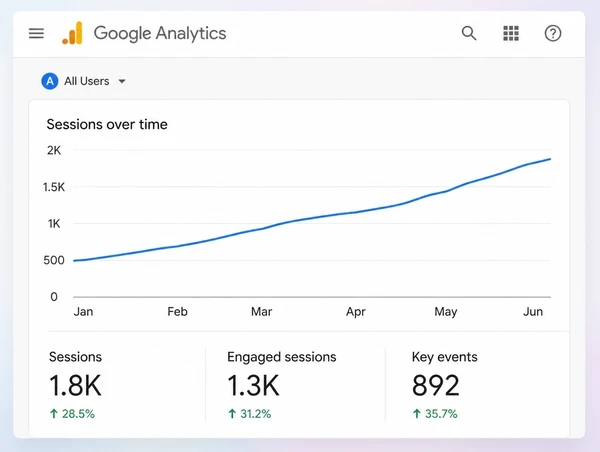600x452 pixels.
Task: Click the 0 y-axis label
Action: (x=54, y=297)
